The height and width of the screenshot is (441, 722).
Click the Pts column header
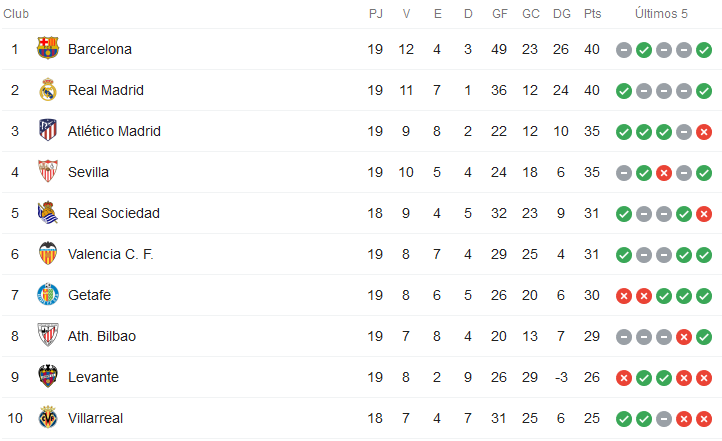592,14
